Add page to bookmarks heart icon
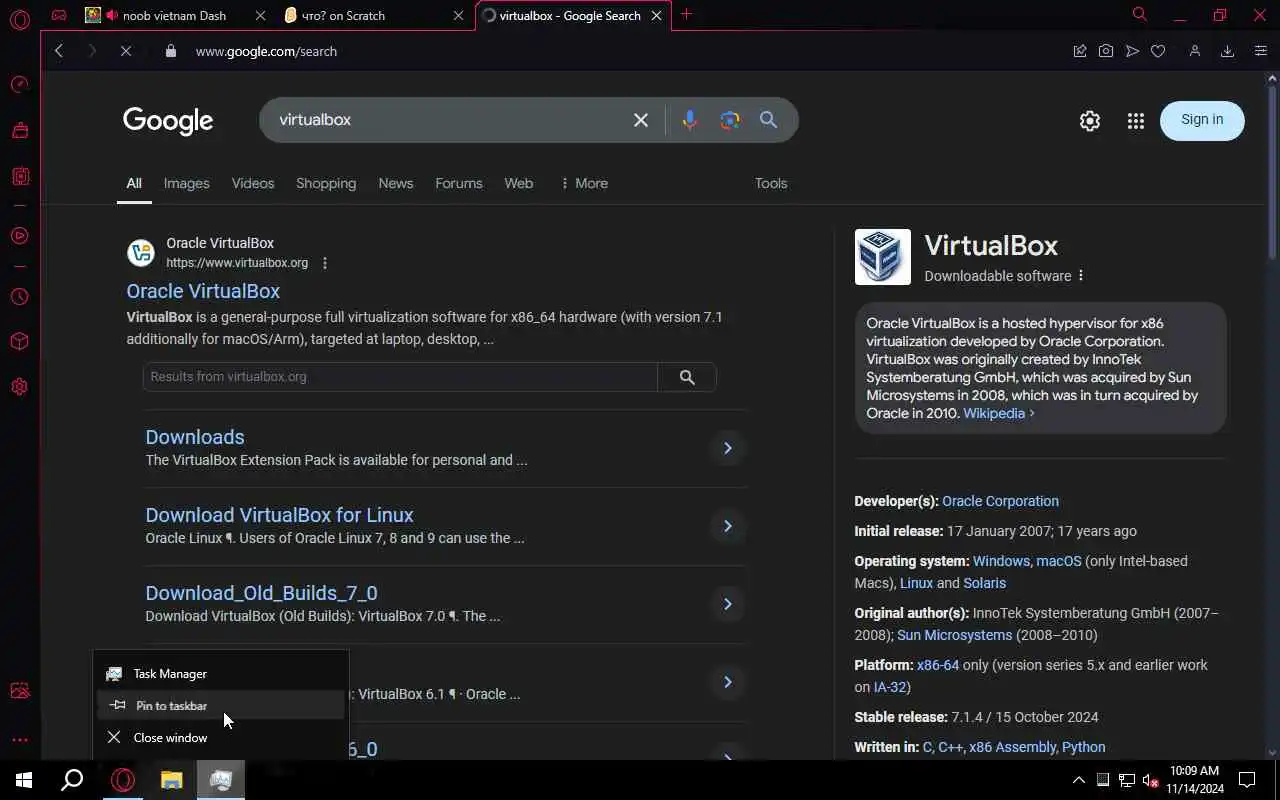The width and height of the screenshot is (1280, 800). click(1158, 51)
